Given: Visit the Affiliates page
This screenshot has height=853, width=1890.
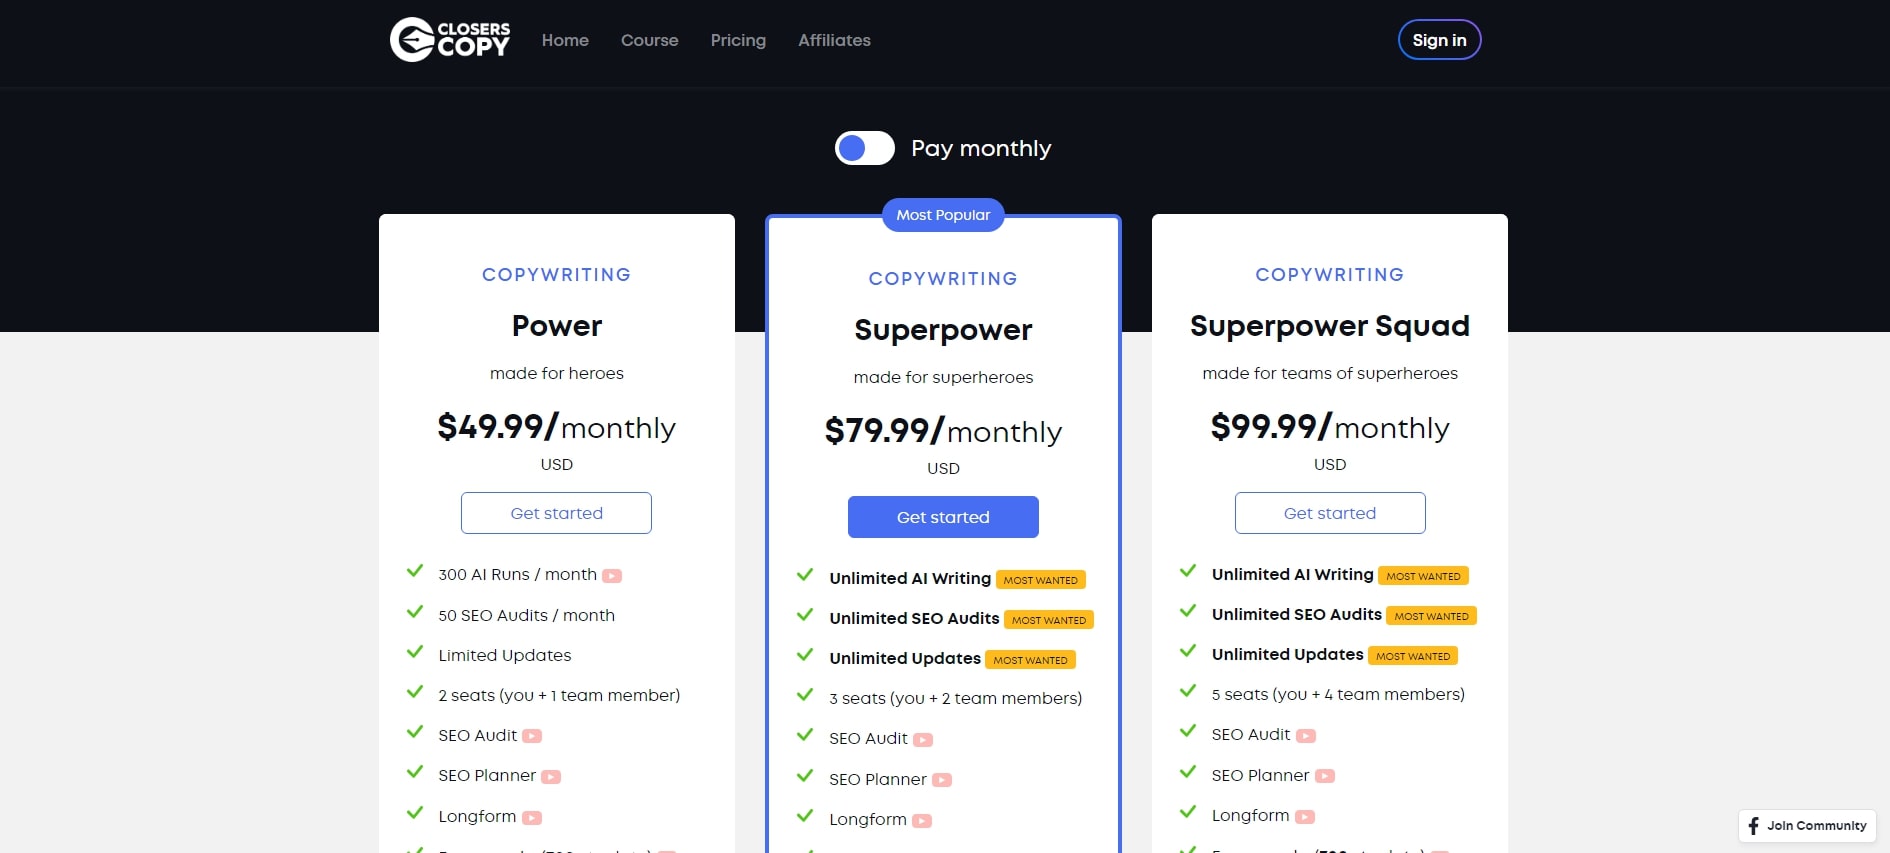Looking at the screenshot, I should 834,40.
